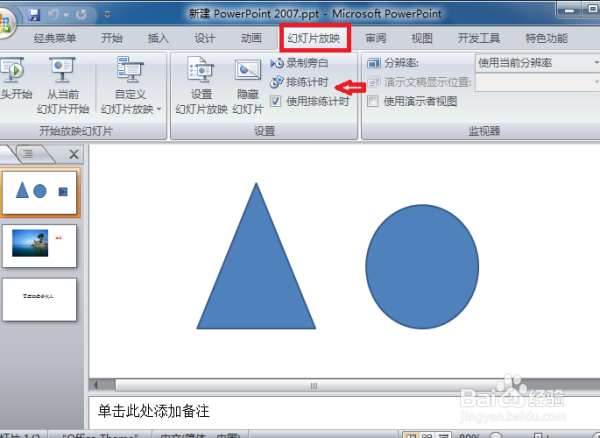
Task: Open the Undo history dropdown arrow
Action: (66, 15)
